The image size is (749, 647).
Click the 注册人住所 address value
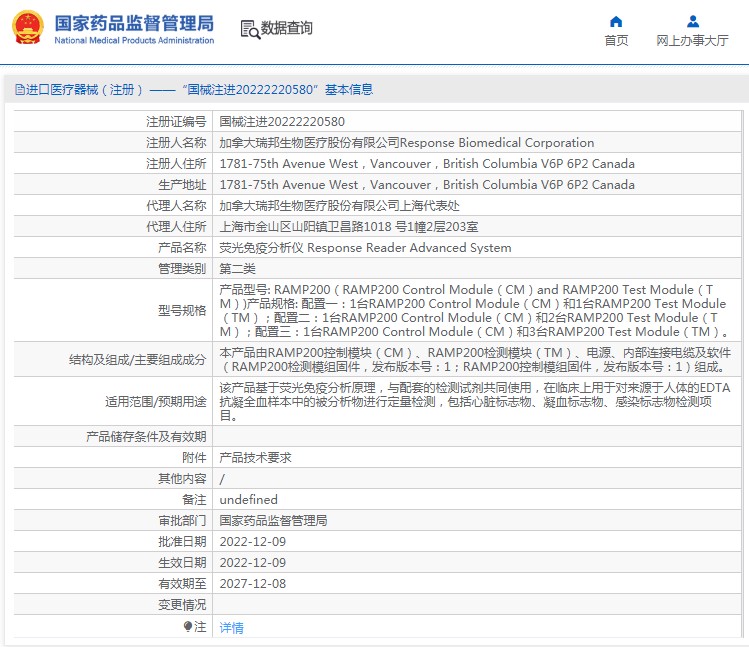pyautogui.click(x=427, y=163)
